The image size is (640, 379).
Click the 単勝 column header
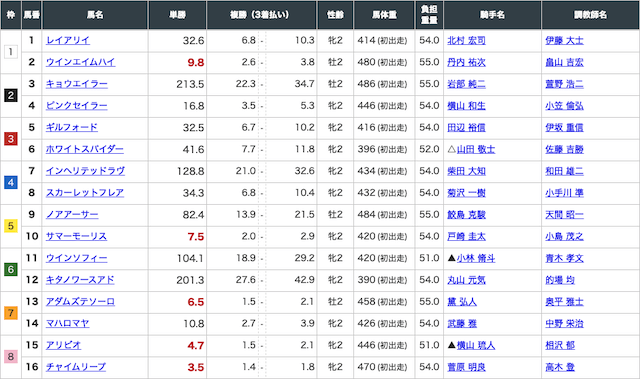[178, 15]
